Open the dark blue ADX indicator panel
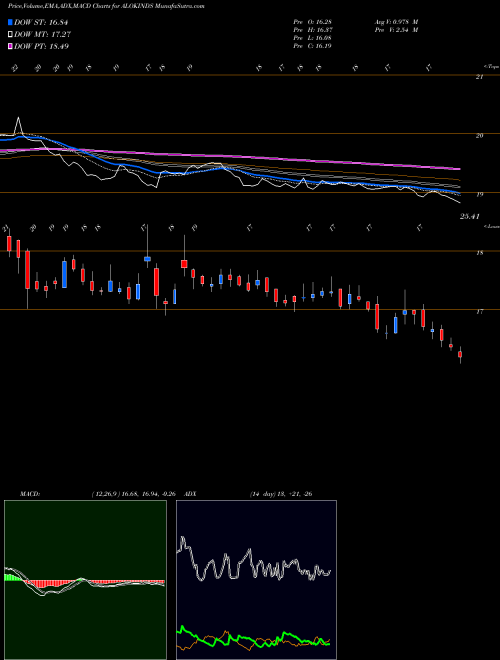500x660 pixels. point(256,580)
